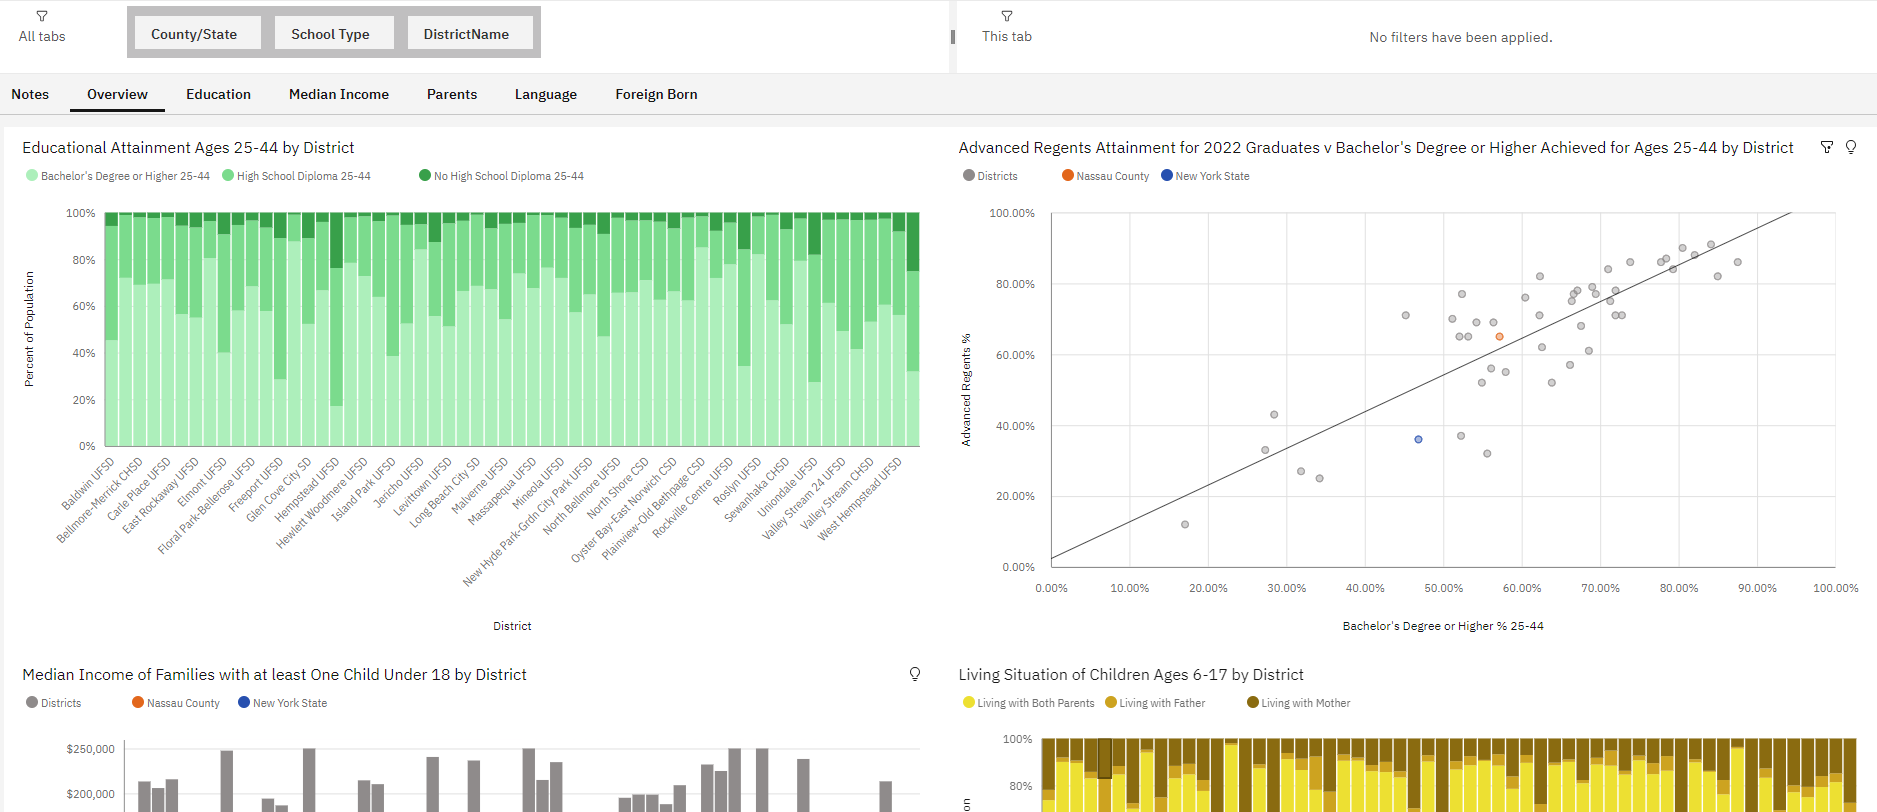Open the School Type filter dropdown
Image resolution: width=1877 pixels, height=812 pixels.
(x=330, y=34)
